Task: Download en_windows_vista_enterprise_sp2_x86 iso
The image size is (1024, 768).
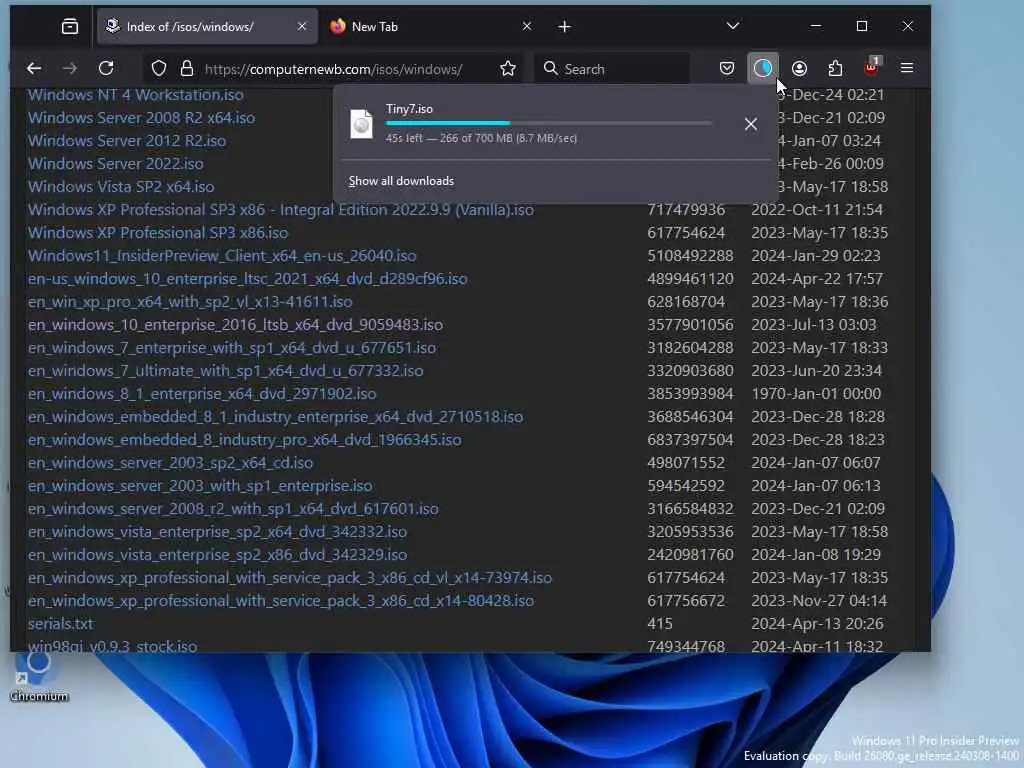Action: click(x=217, y=554)
